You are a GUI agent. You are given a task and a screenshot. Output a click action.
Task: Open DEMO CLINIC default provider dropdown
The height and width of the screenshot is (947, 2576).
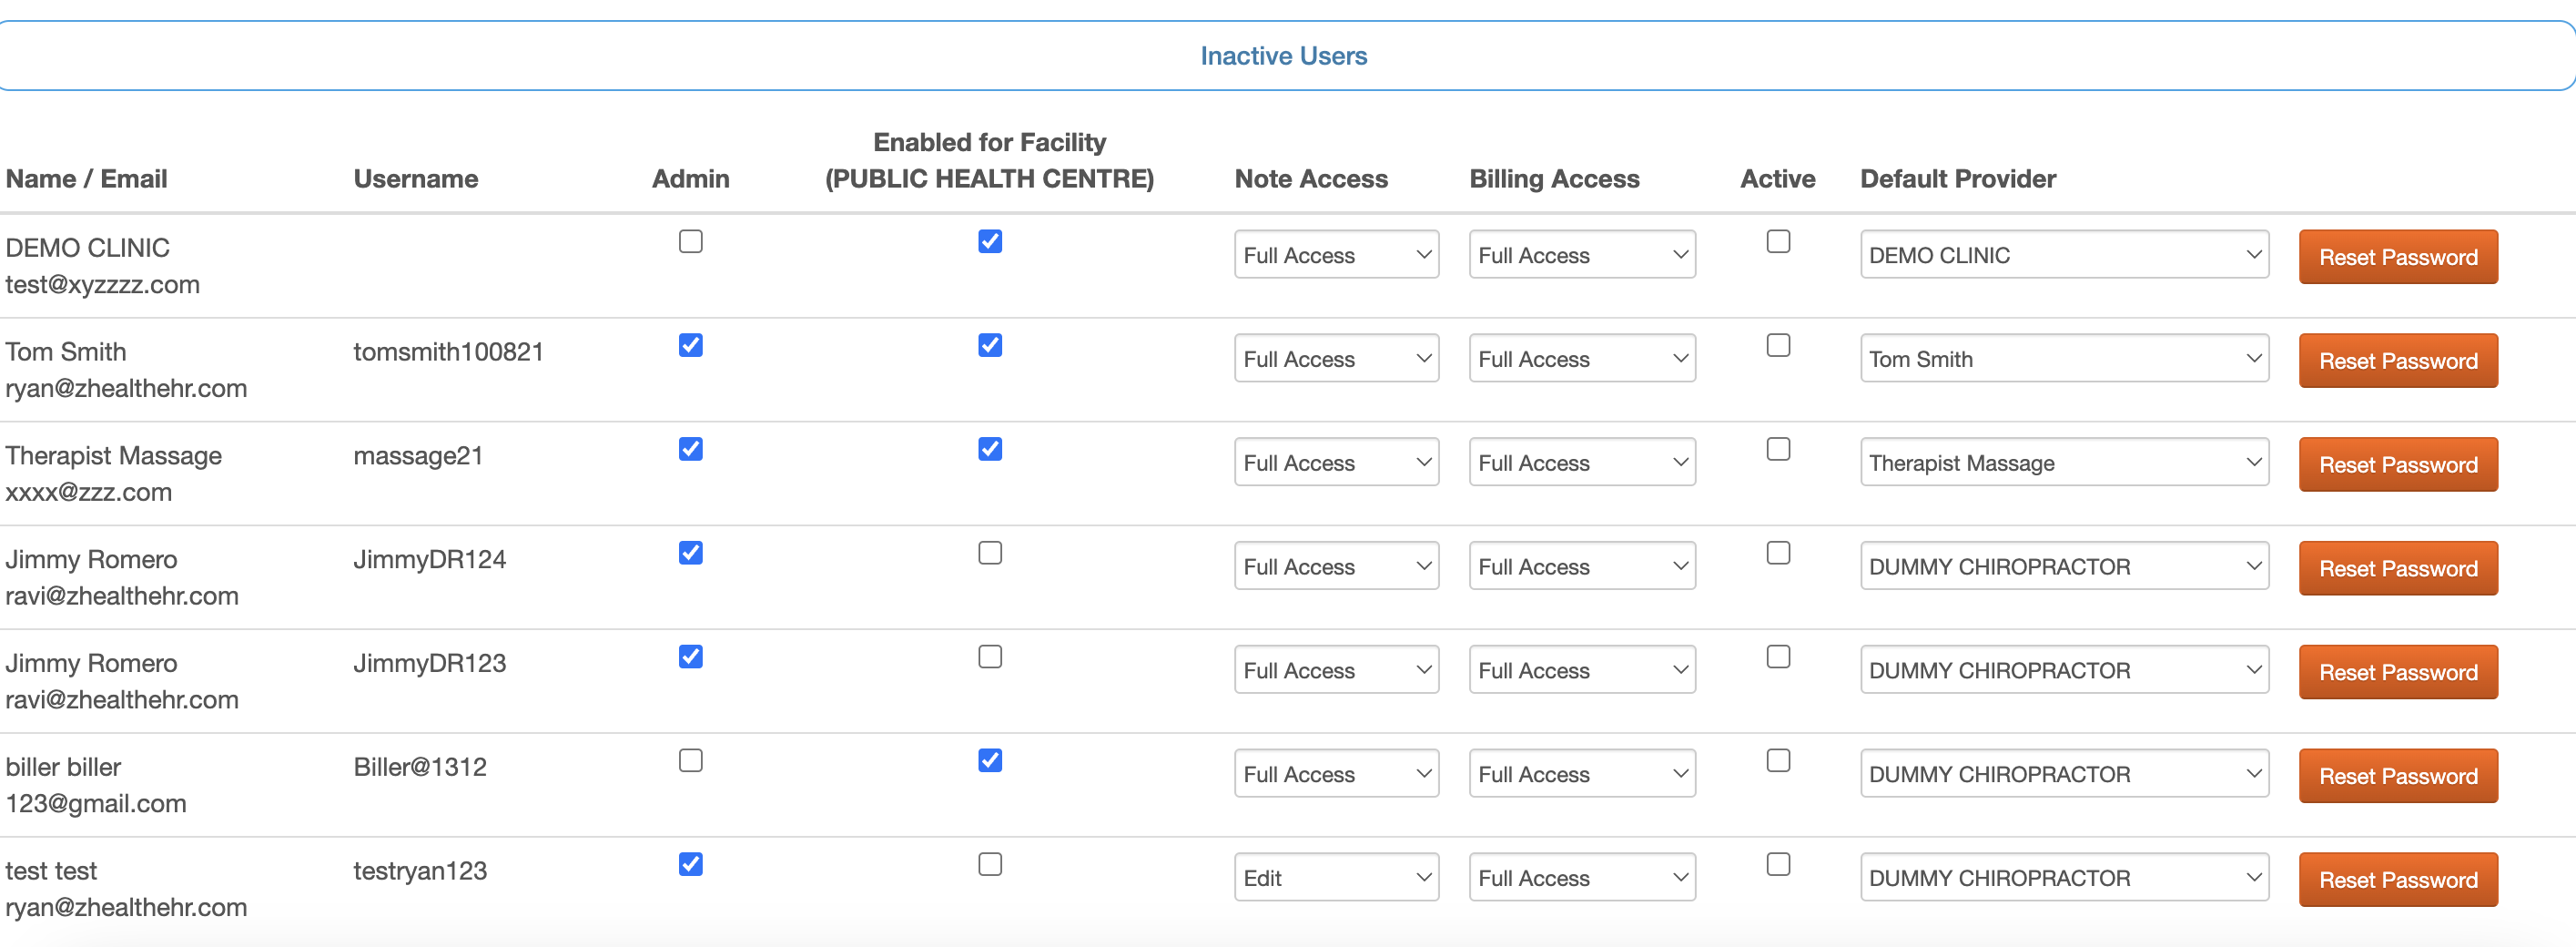coord(2064,255)
